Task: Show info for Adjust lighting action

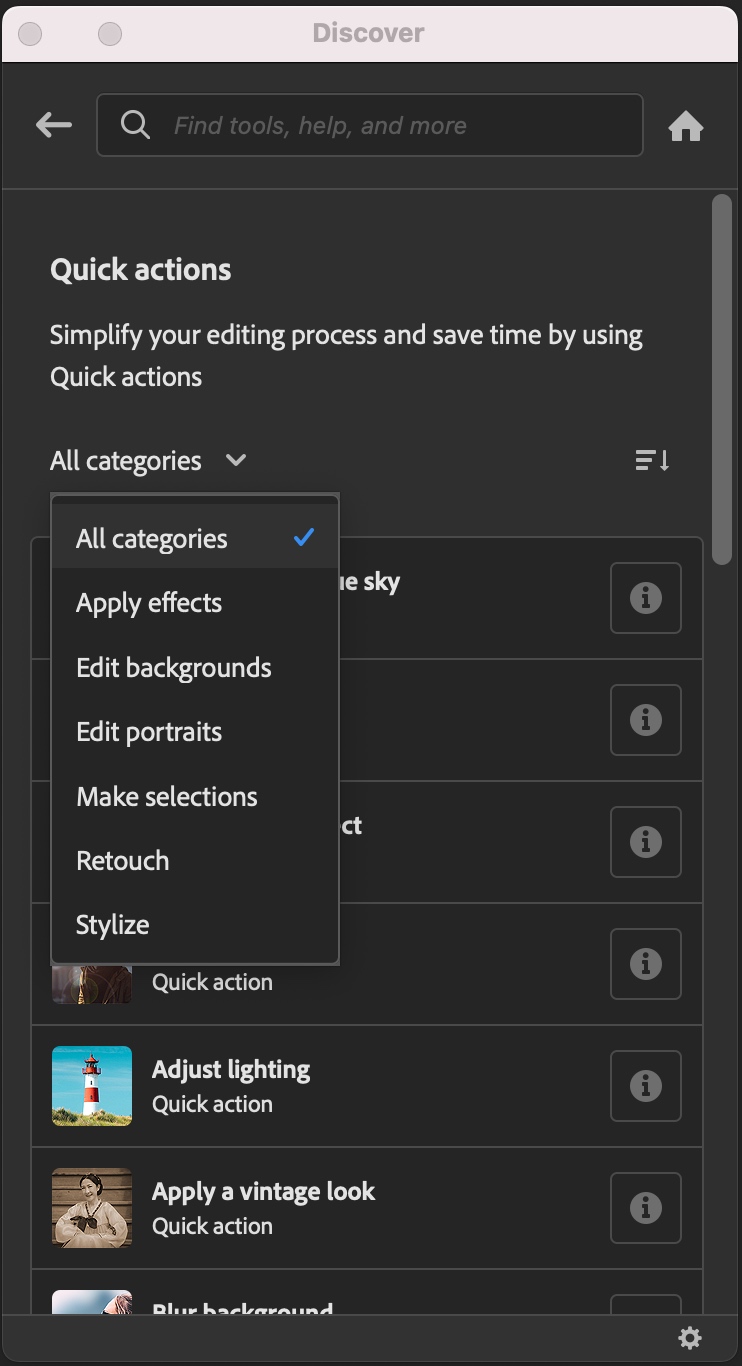Action: 645,1086
